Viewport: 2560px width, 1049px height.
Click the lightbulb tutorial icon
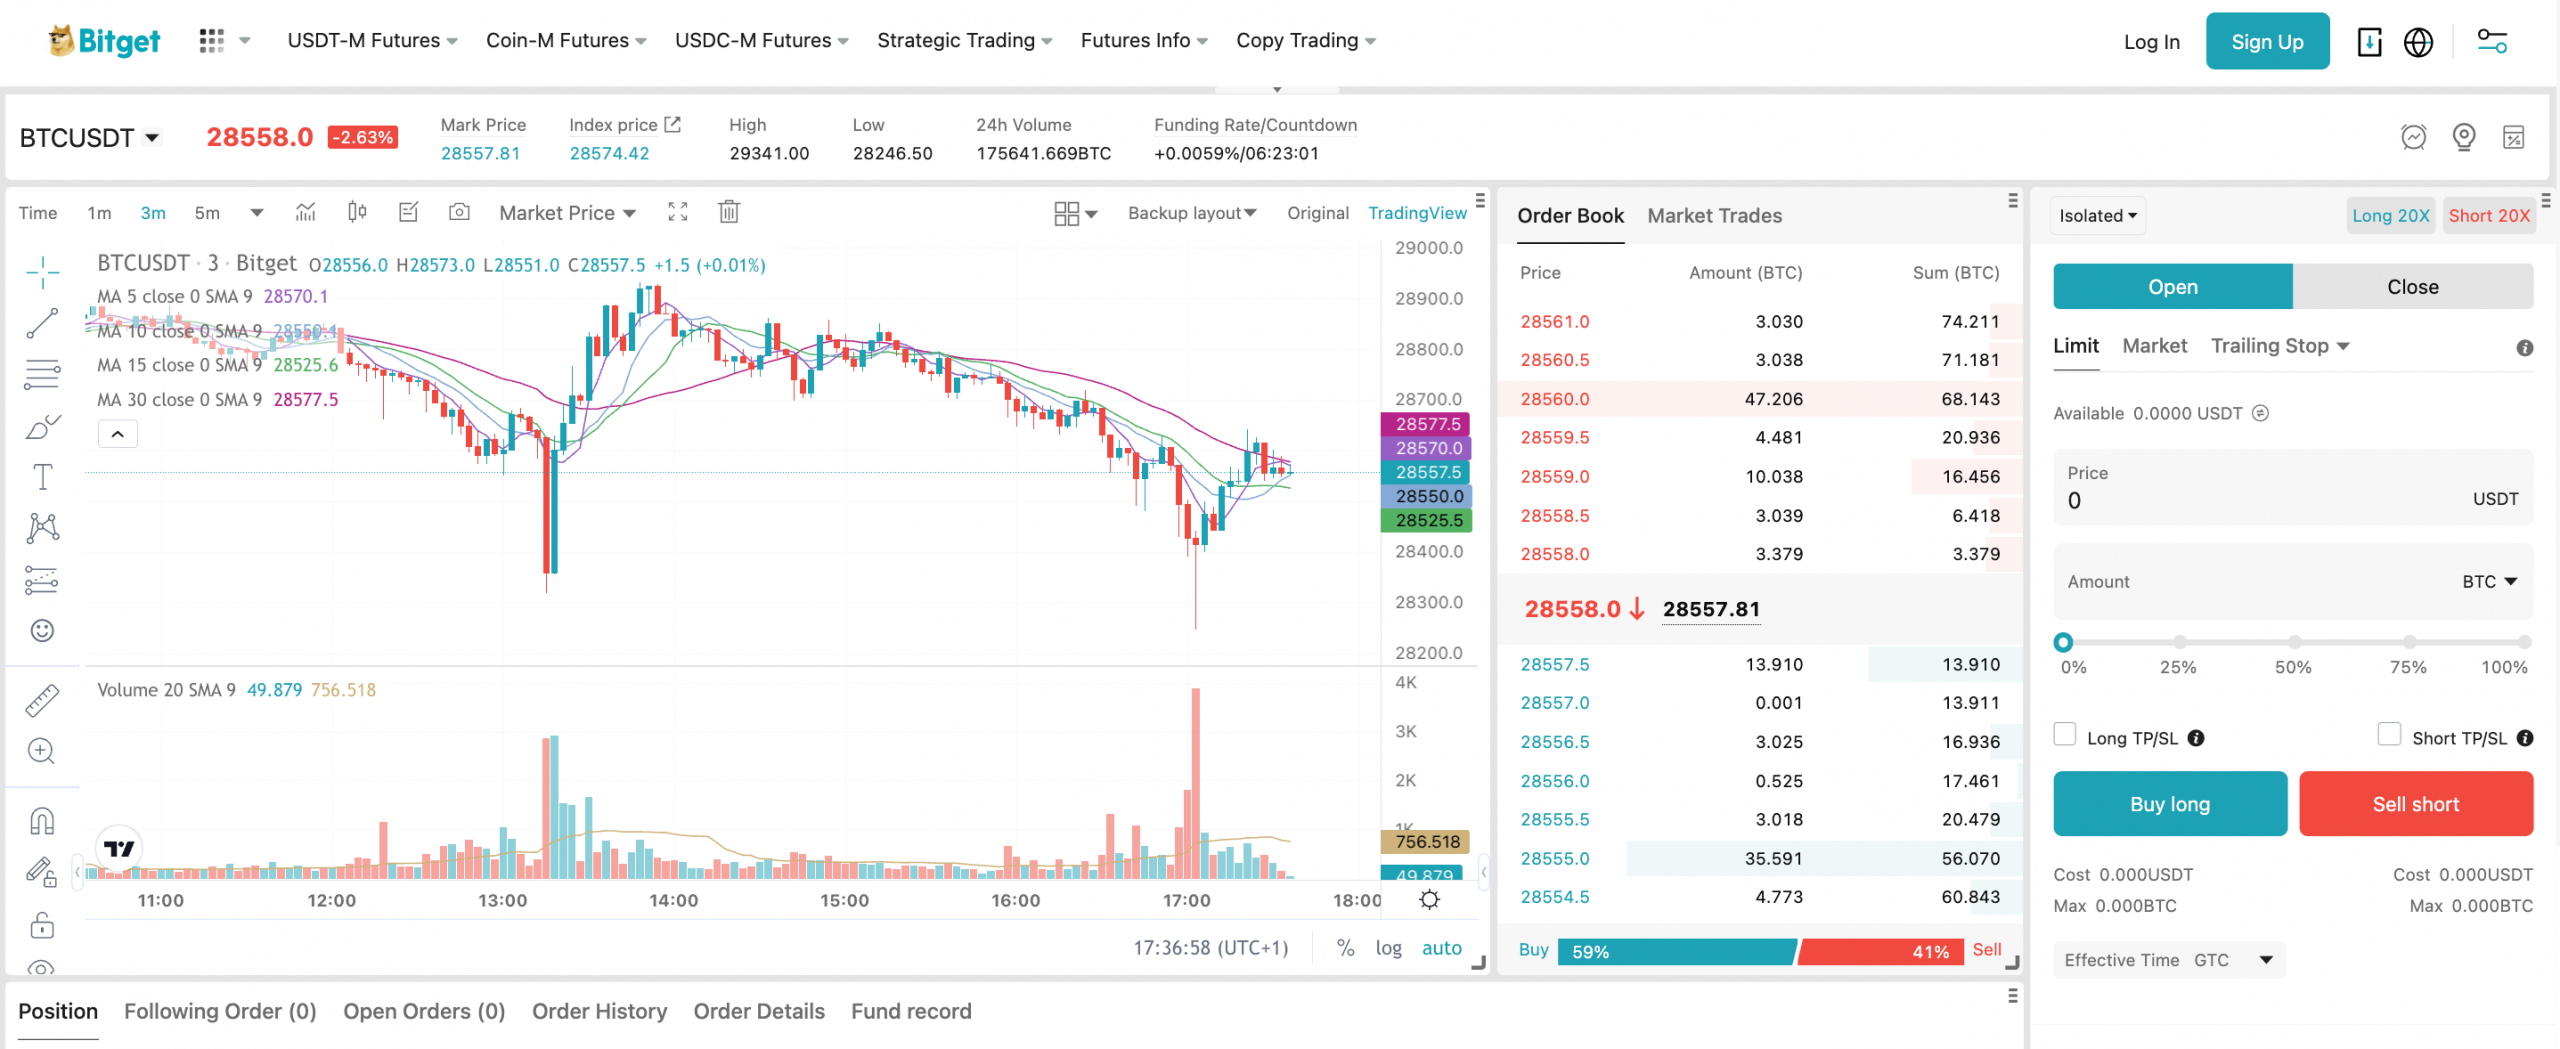[x=2464, y=137]
